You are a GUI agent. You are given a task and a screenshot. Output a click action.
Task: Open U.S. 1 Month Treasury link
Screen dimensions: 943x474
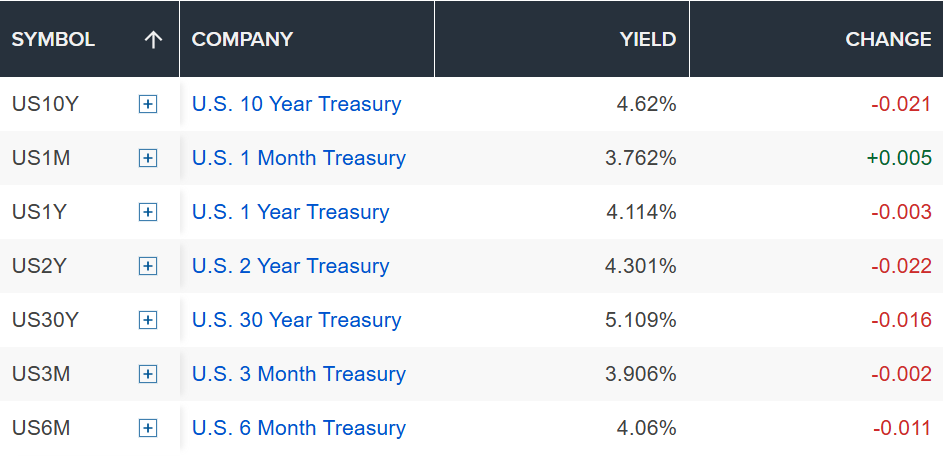click(299, 158)
